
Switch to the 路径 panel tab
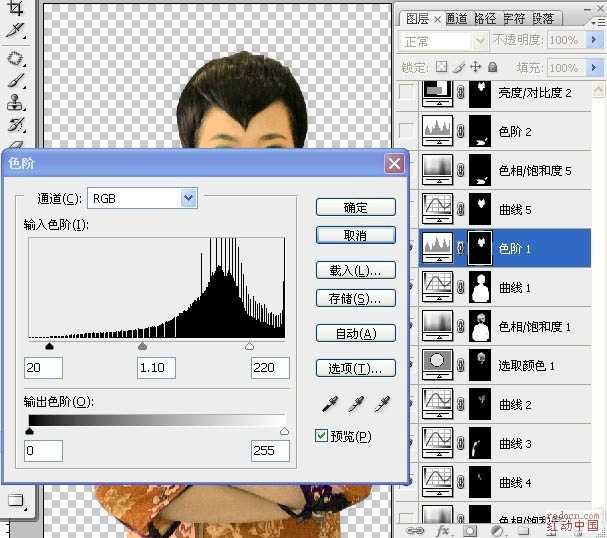click(x=485, y=18)
